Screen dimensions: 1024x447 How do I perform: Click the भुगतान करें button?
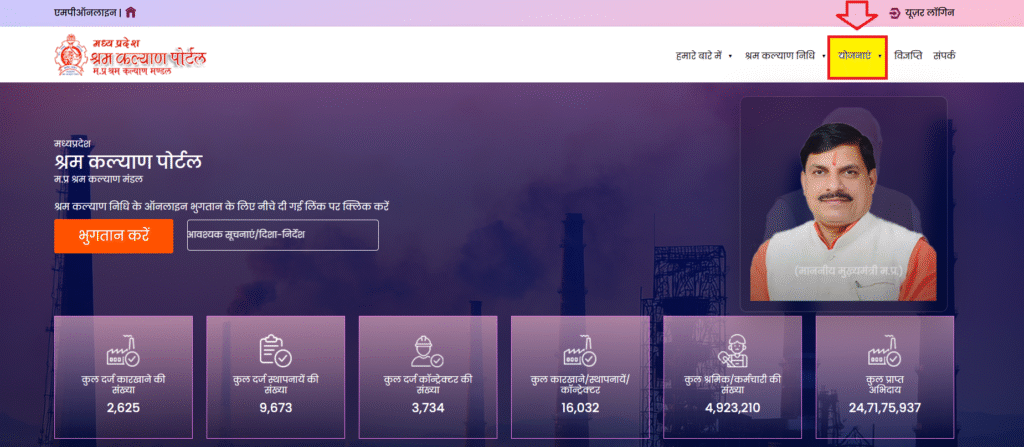114,236
